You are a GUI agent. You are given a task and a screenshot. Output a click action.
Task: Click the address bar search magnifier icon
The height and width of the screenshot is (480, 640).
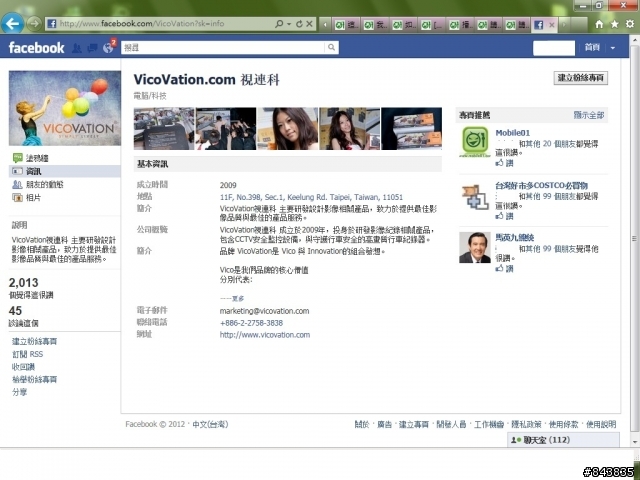click(x=279, y=24)
